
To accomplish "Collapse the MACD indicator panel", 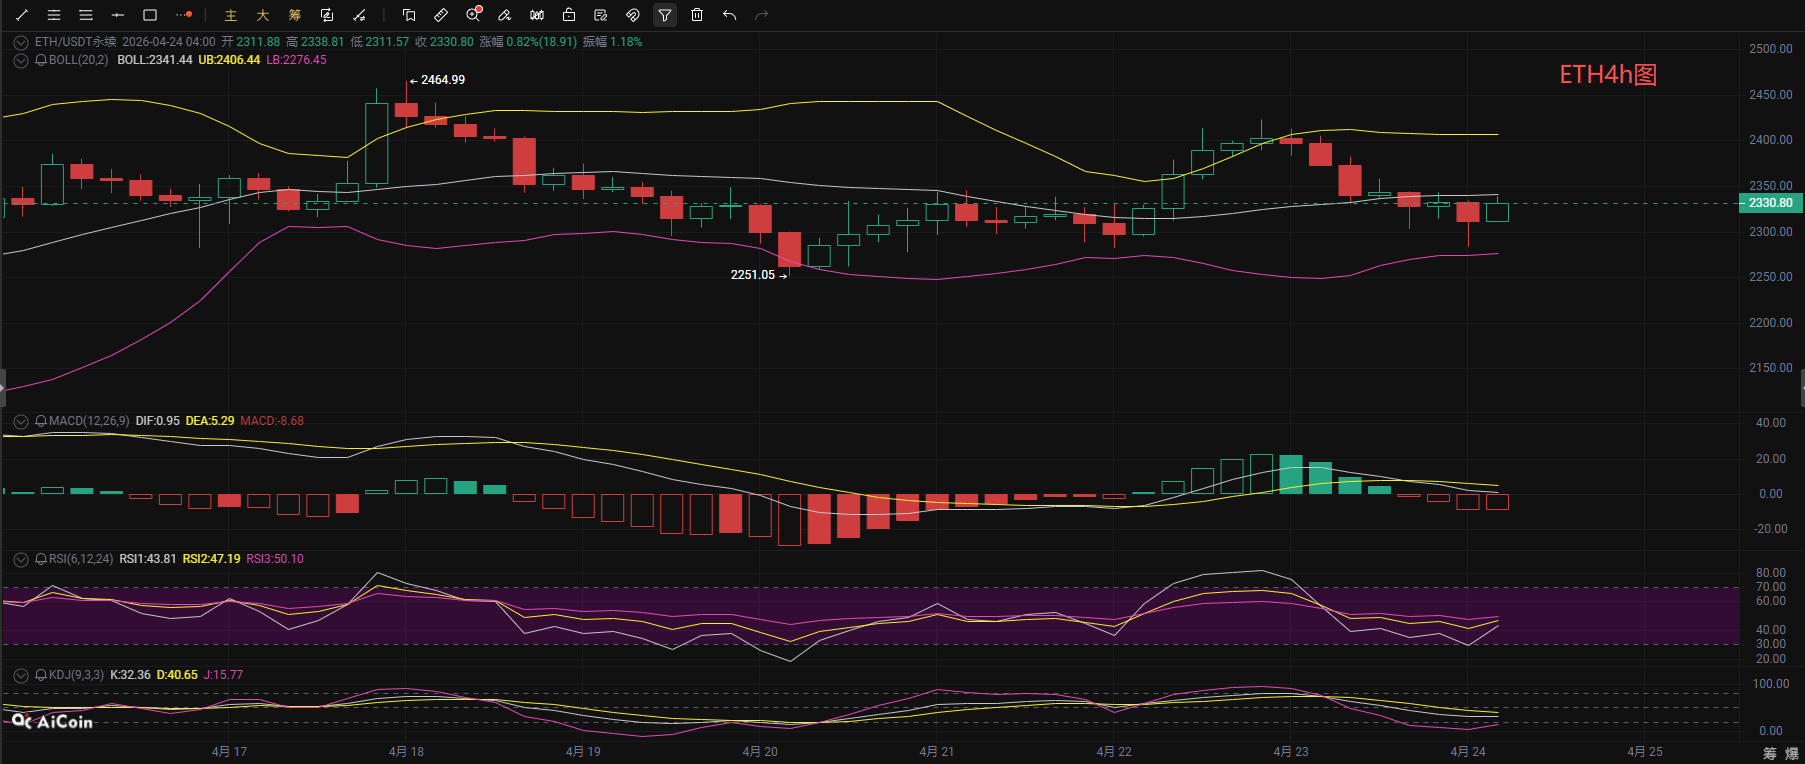I will (x=20, y=421).
